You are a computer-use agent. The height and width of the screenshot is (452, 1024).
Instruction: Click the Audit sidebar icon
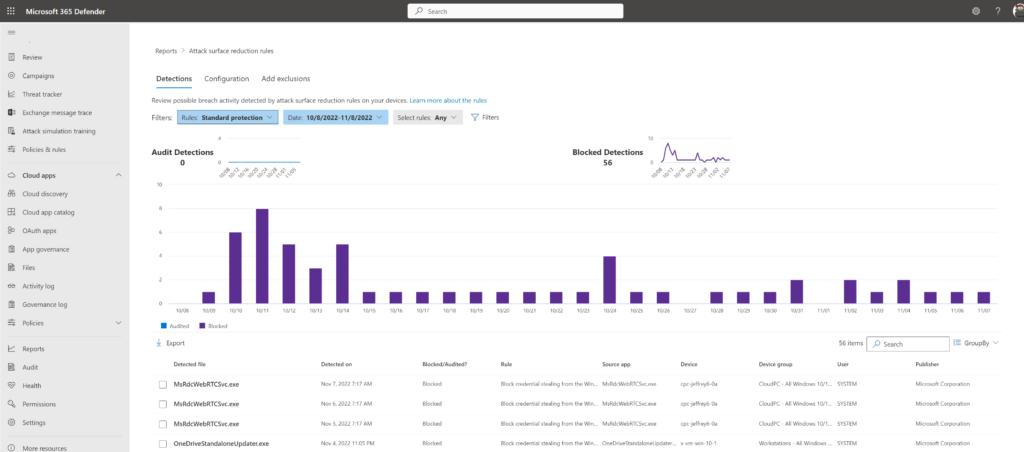11,367
